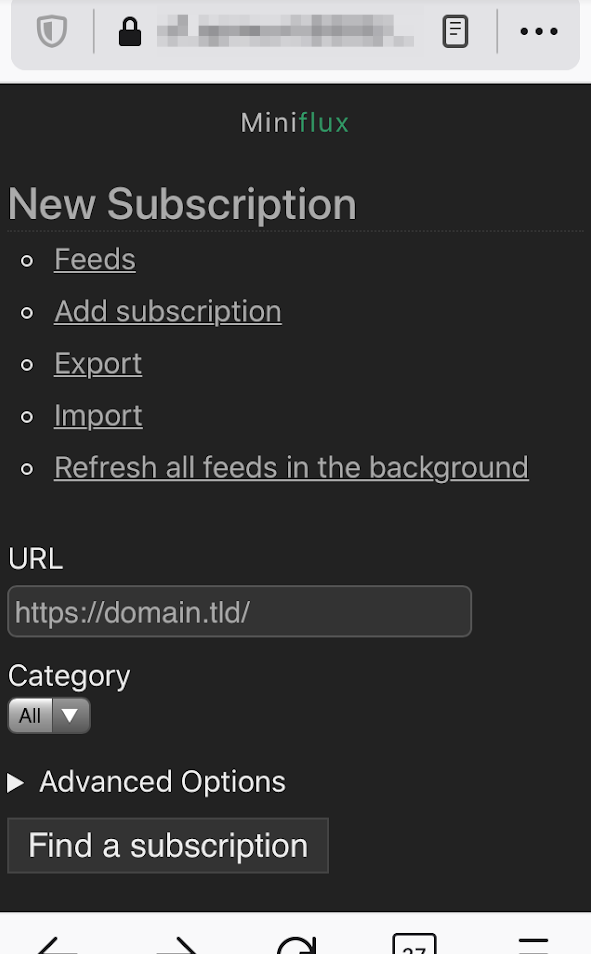Click the Export link

pos(97,363)
